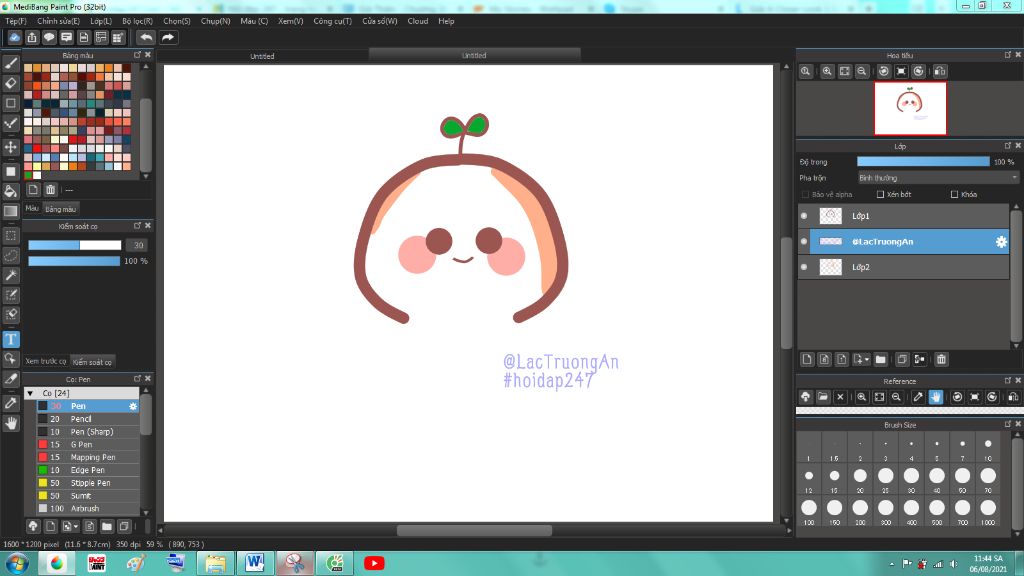The image size is (1024, 576).
Task: Open Microsoft Word from the taskbar
Action: [x=255, y=563]
